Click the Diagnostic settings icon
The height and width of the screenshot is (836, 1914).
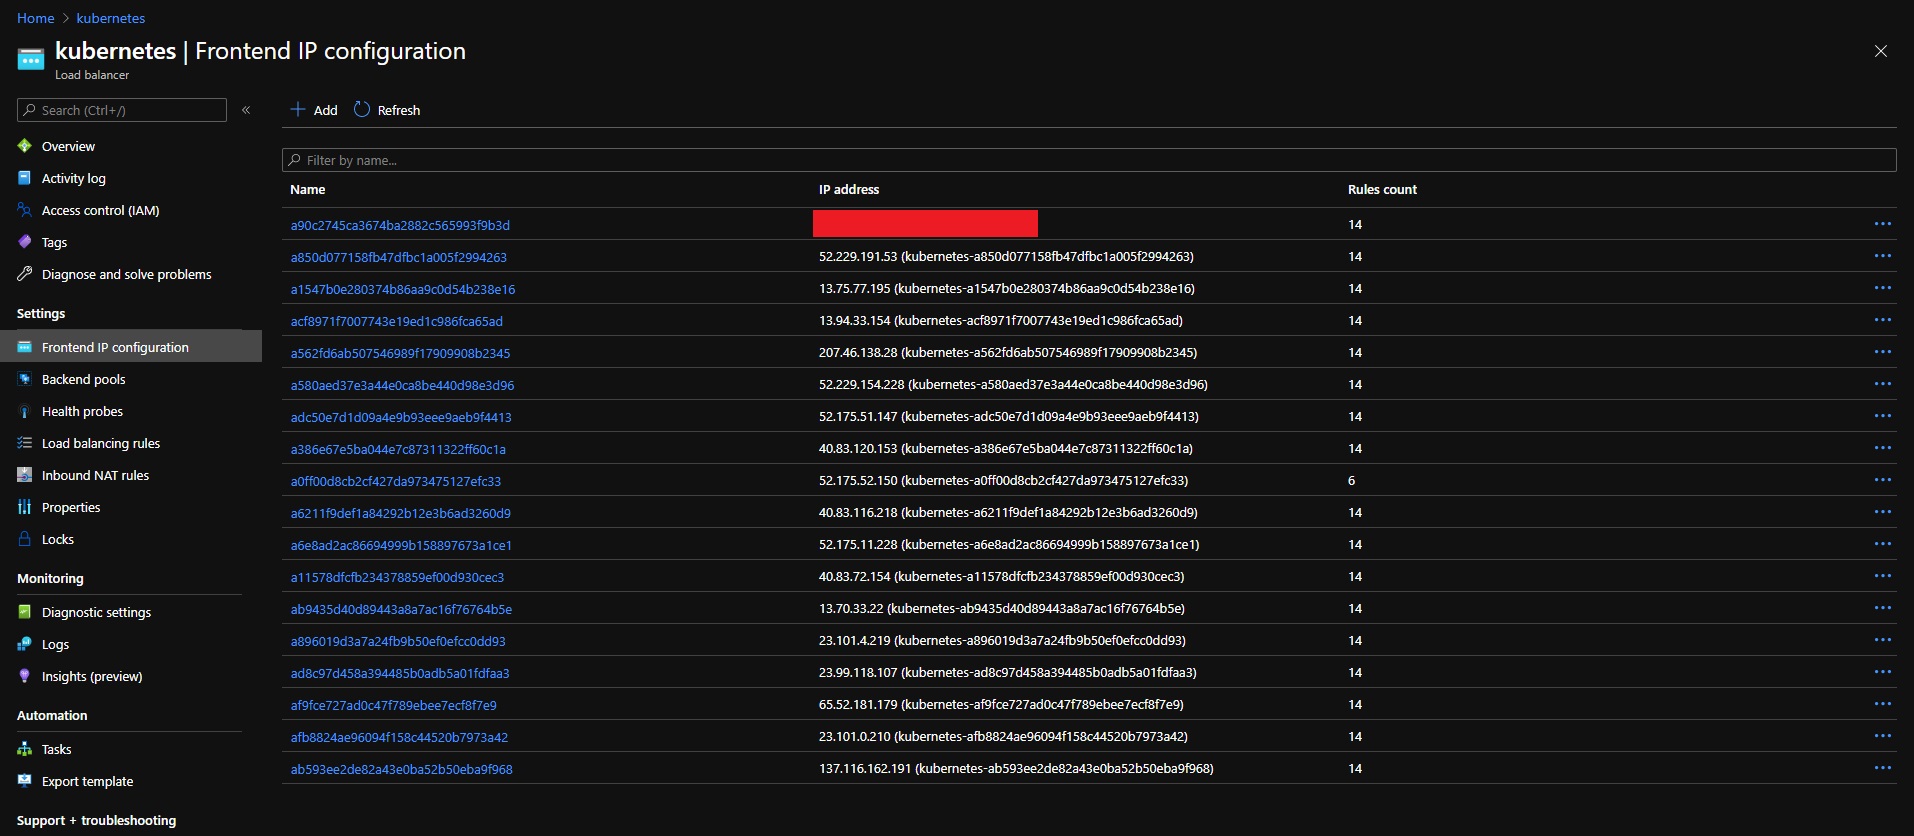point(25,612)
